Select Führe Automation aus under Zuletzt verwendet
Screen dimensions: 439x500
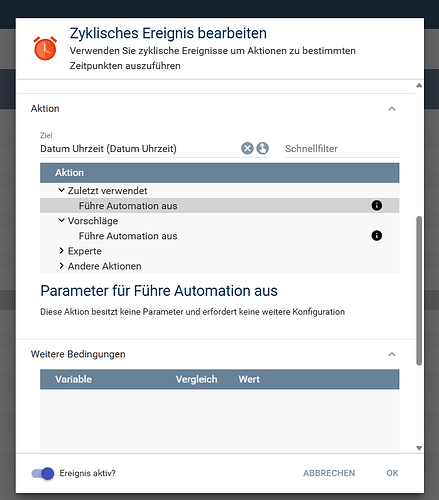219,206
